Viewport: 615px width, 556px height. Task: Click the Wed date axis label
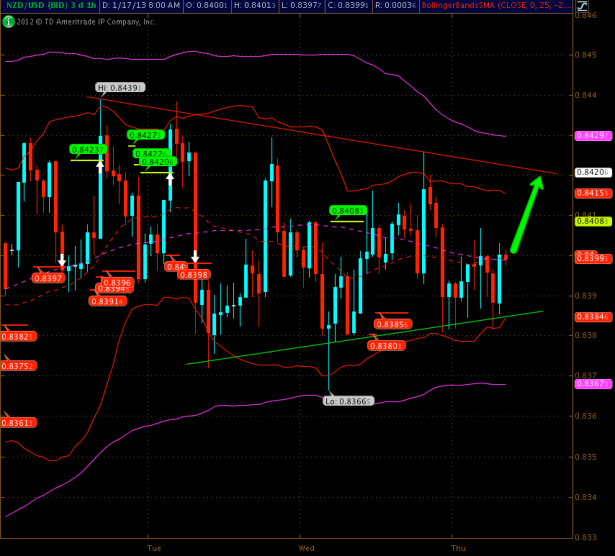(306, 548)
